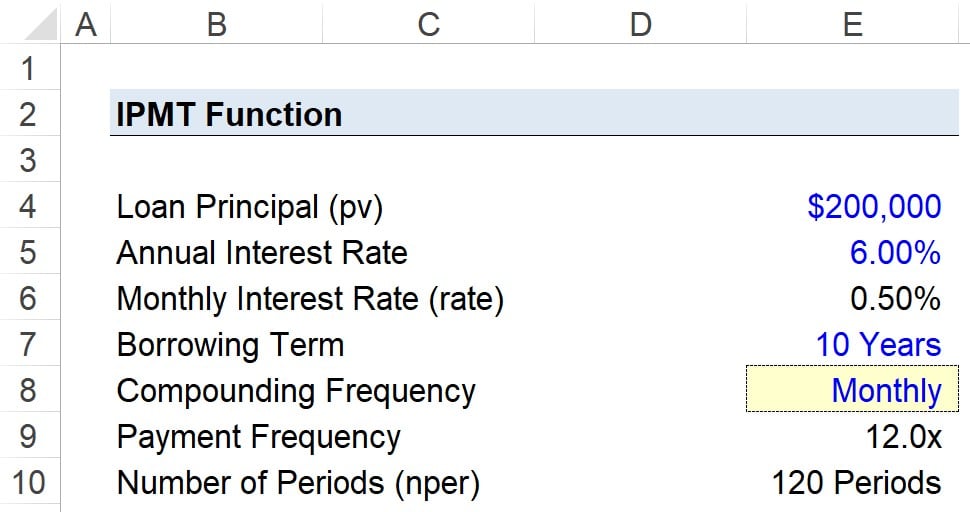Select row 8 header
The height and width of the screenshot is (512, 970).
[x=28, y=390]
